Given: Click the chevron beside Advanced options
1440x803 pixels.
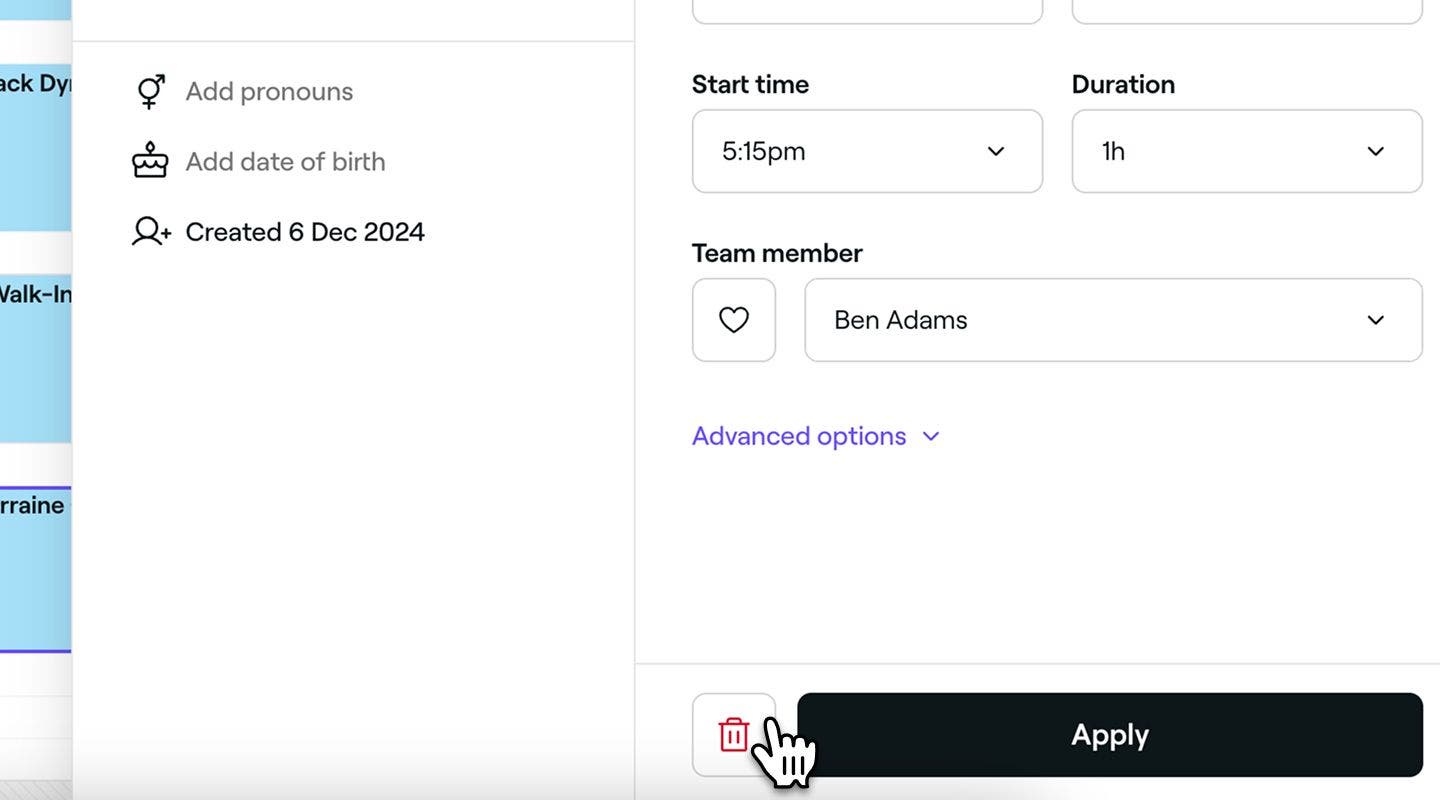Looking at the screenshot, I should 931,436.
